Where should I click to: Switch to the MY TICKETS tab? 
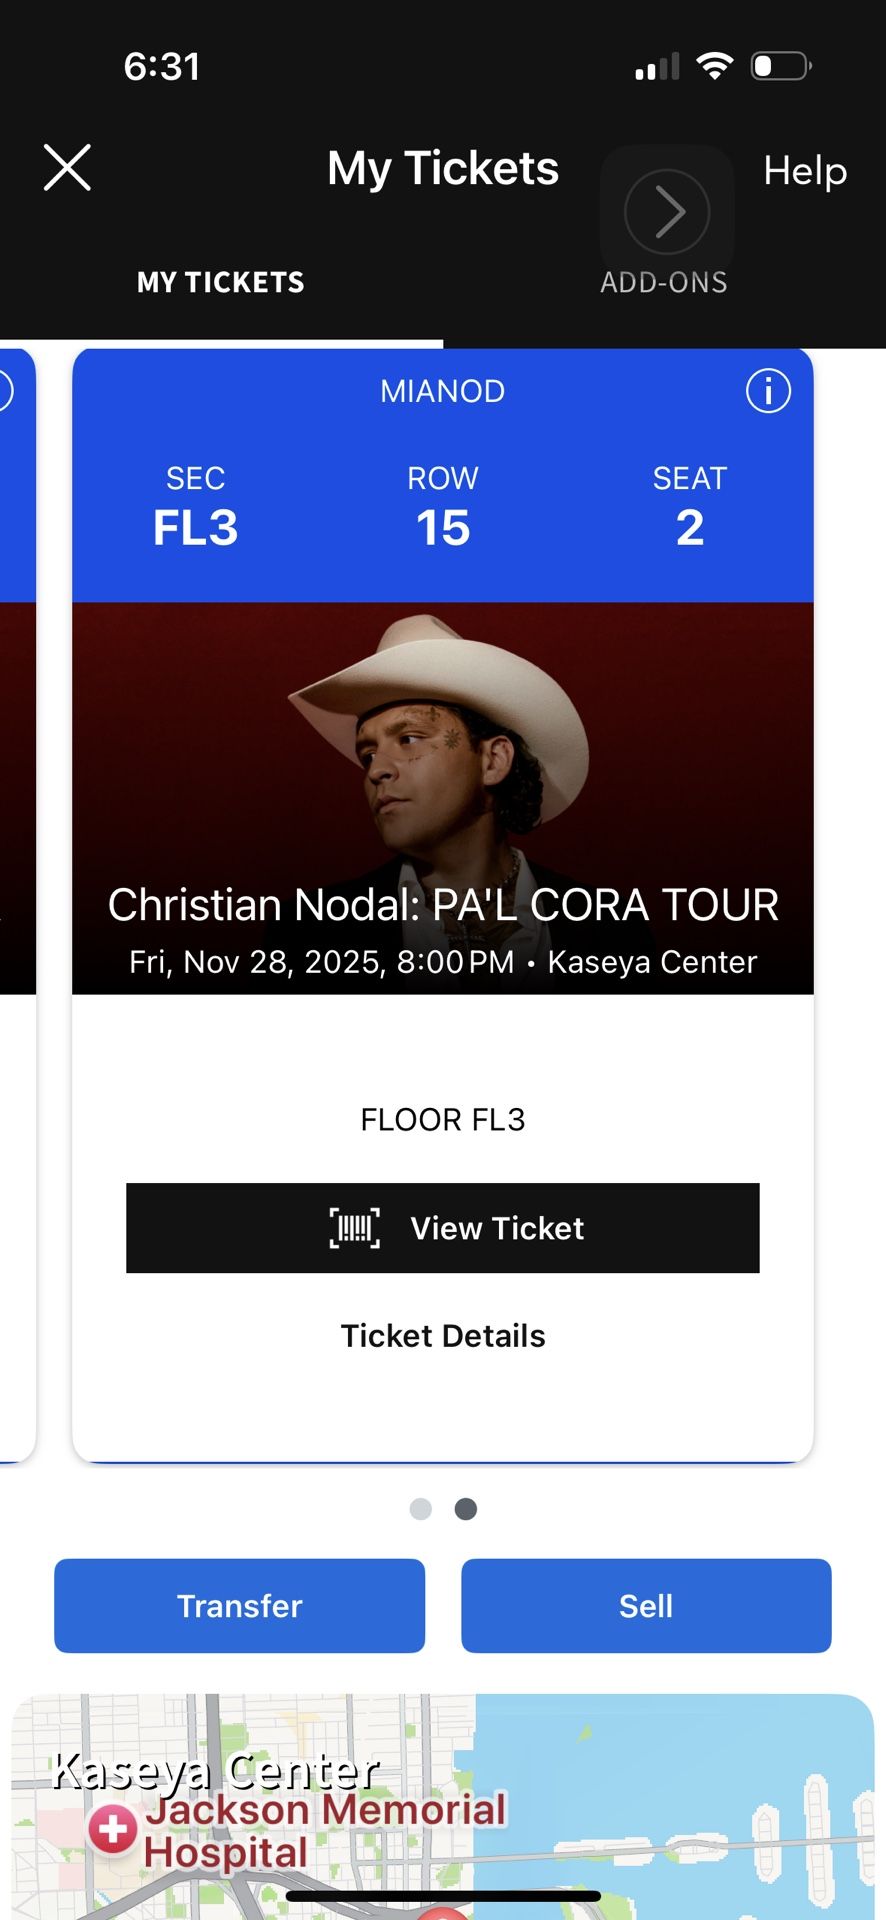pyautogui.click(x=220, y=282)
